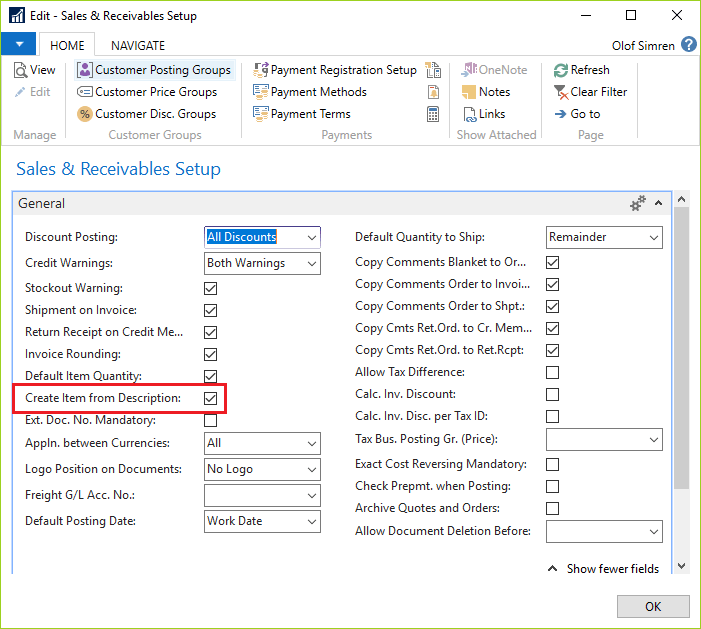Click the document icon right of Payment Registration Setup
Viewport: 701px width, 629px height.
pos(433,70)
